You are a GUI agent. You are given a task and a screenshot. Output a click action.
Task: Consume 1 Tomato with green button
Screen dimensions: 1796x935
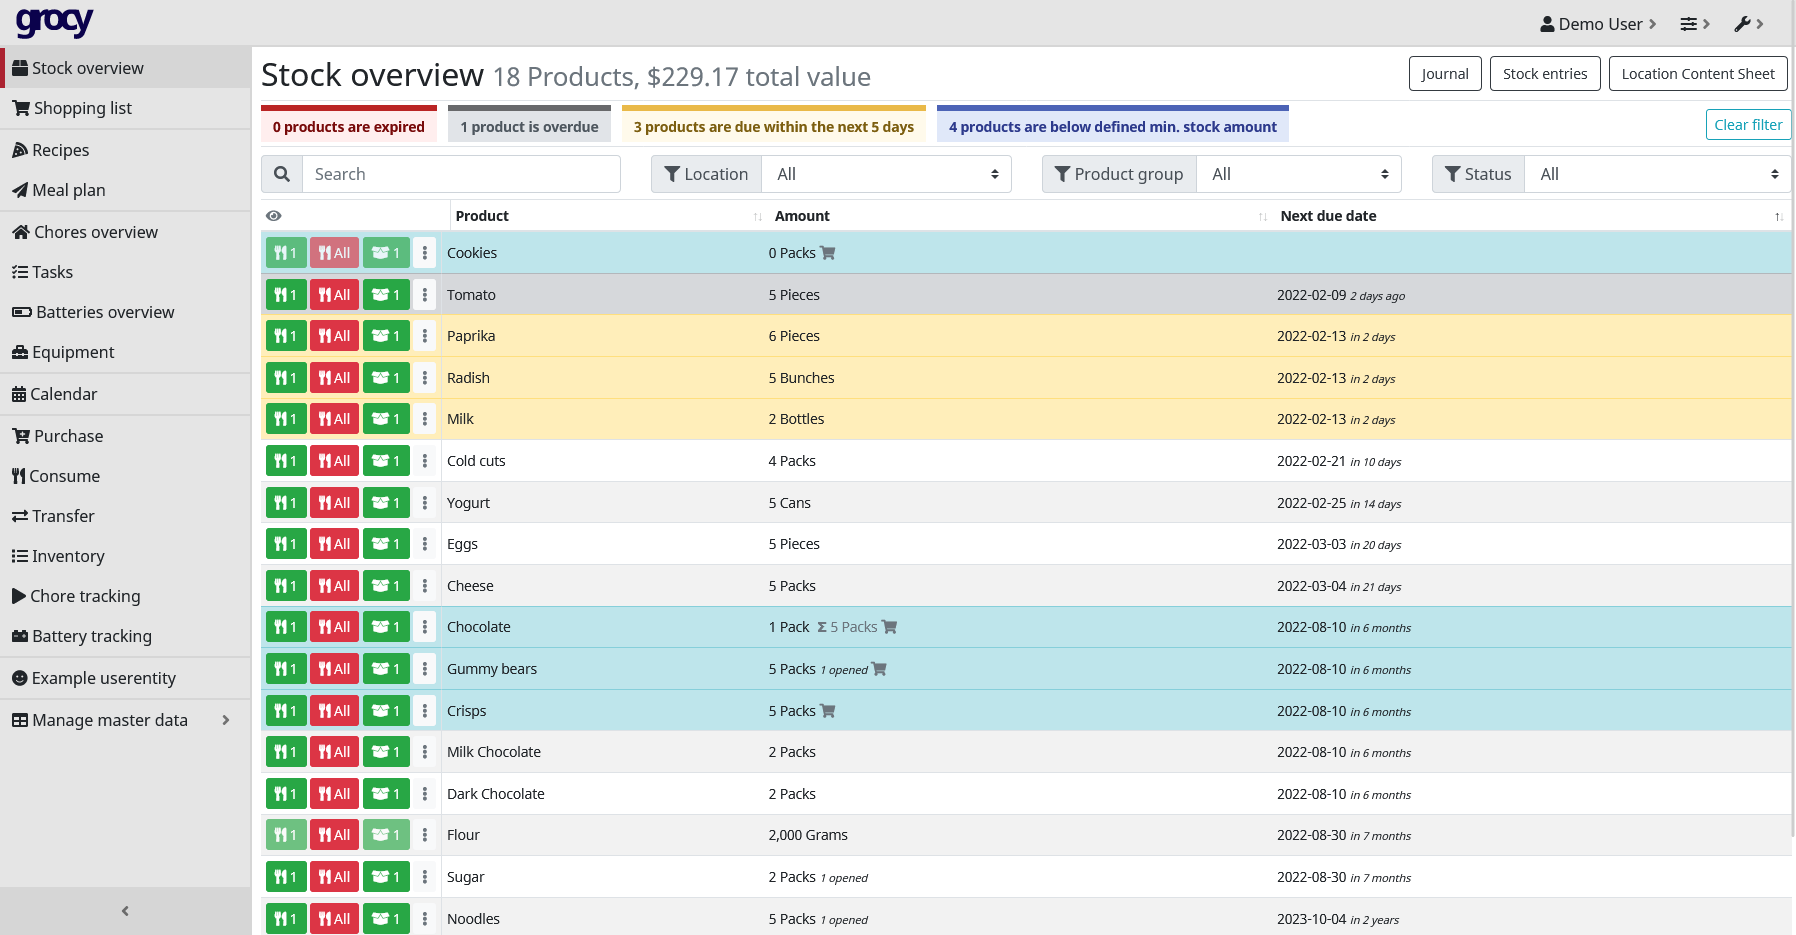286,295
